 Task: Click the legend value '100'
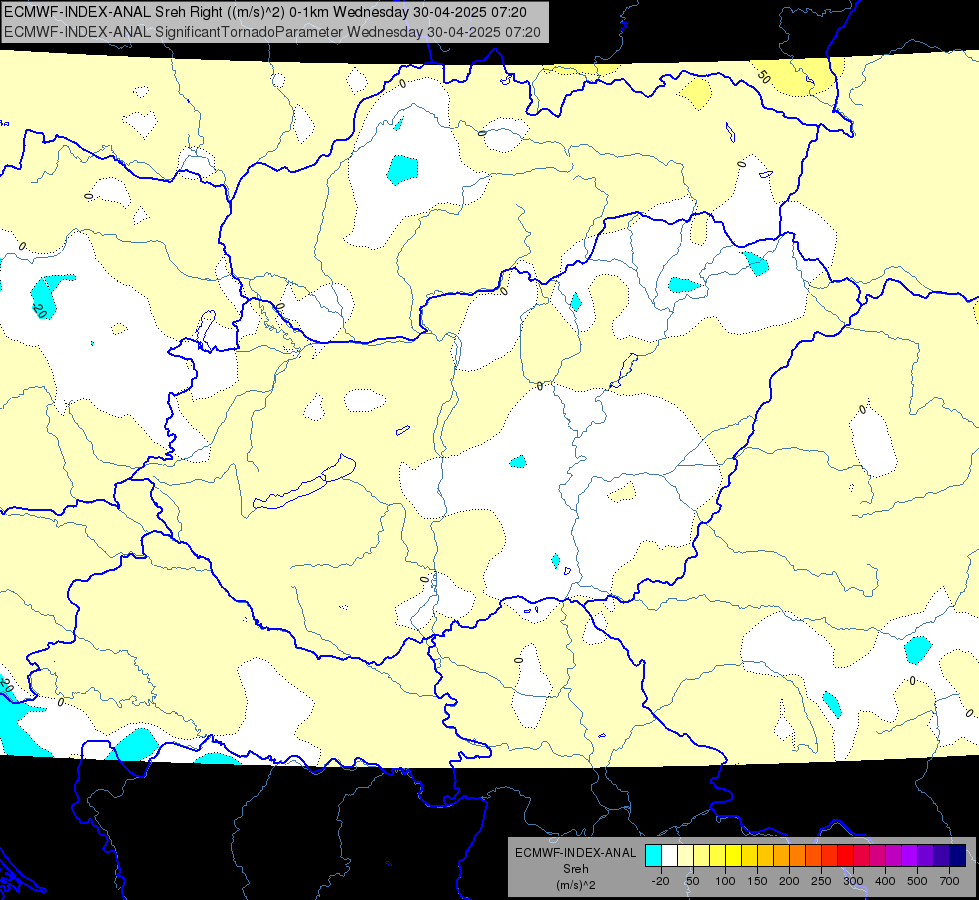click(x=725, y=881)
